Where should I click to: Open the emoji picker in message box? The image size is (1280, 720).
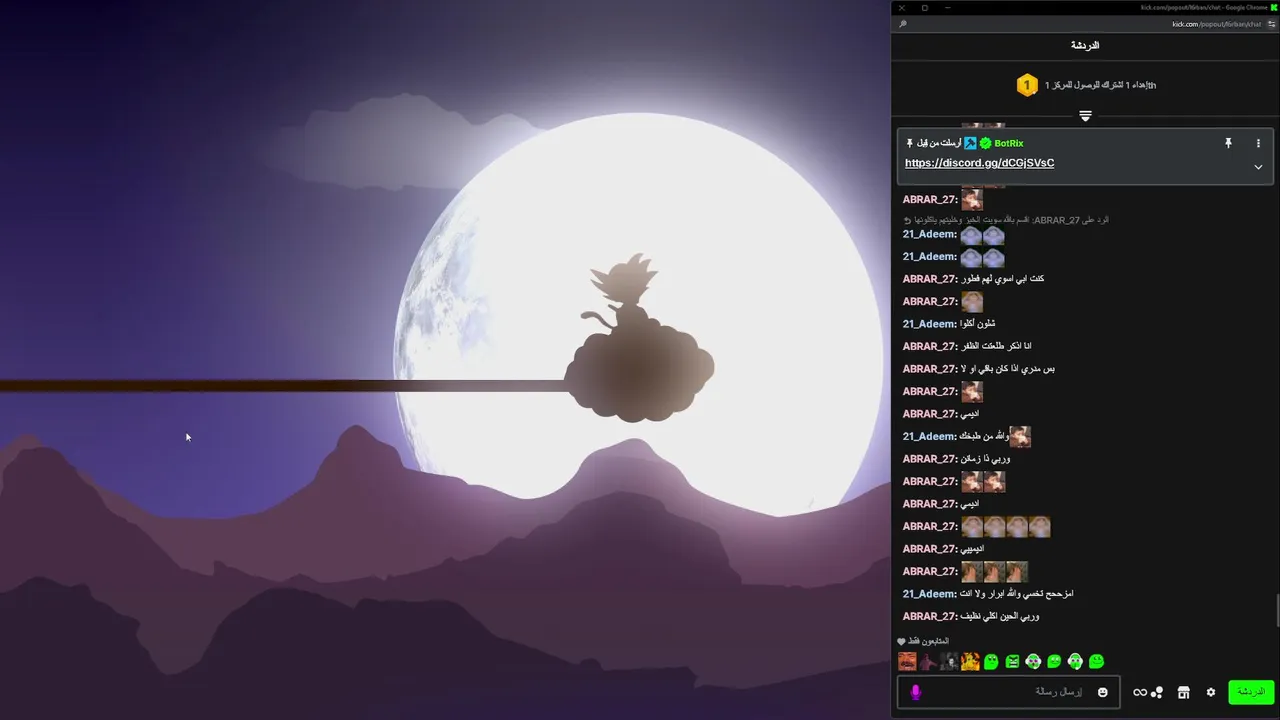[x=1103, y=692]
